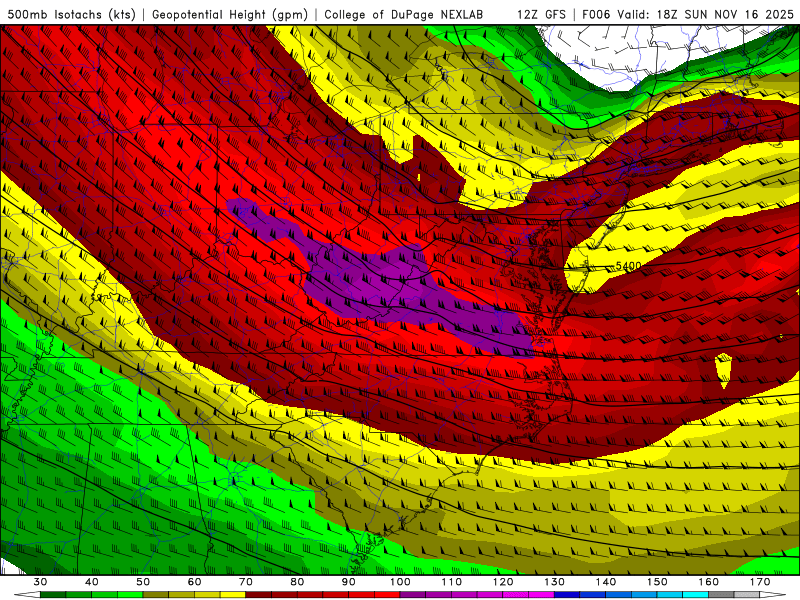Screen dimensions: 800x600
Task: Click the '70' legend value
Action: [x=246, y=582]
